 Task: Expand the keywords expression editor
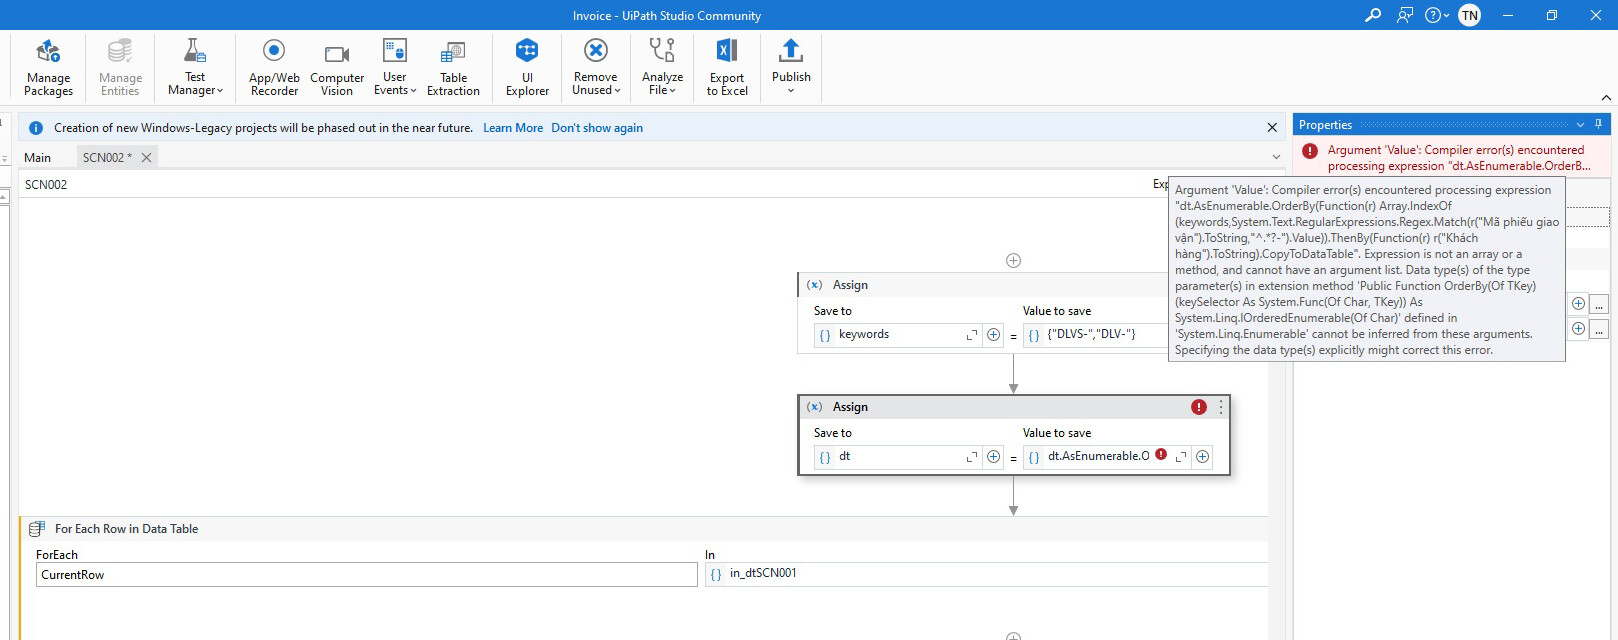(971, 335)
